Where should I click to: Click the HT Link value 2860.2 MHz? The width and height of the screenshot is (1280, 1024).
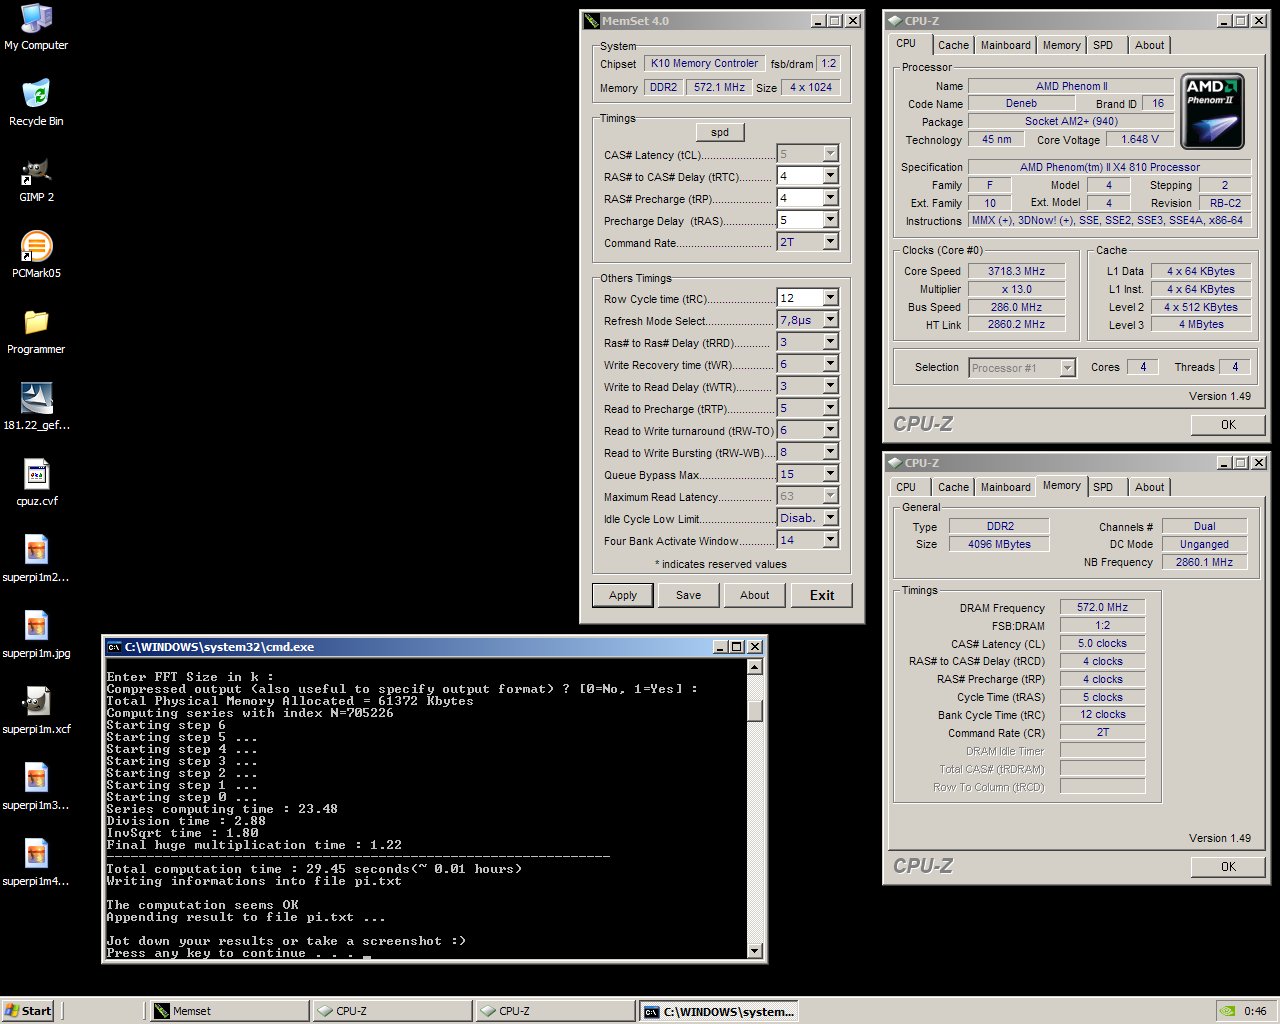coord(1016,325)
